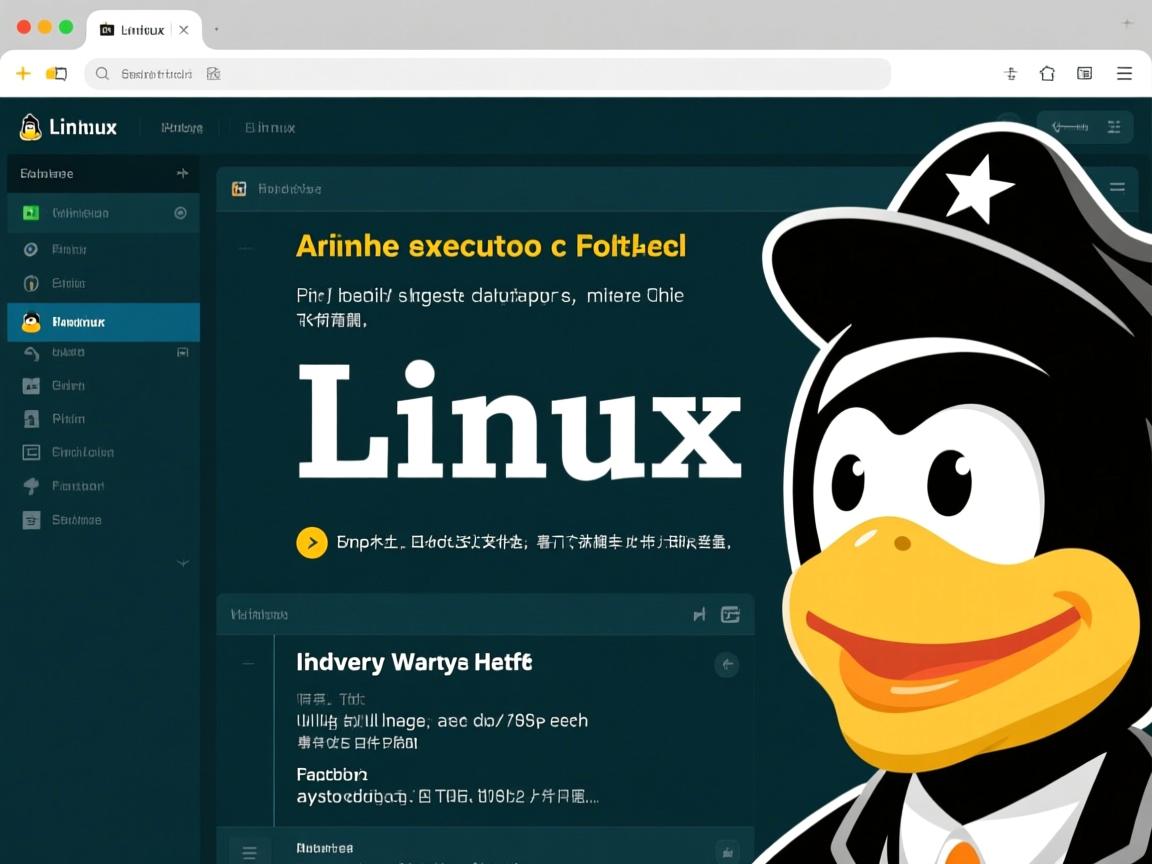1152x864 pixels.
Task: Collapse the sidebar using the bottom chevron
Action: coord(183,563)
